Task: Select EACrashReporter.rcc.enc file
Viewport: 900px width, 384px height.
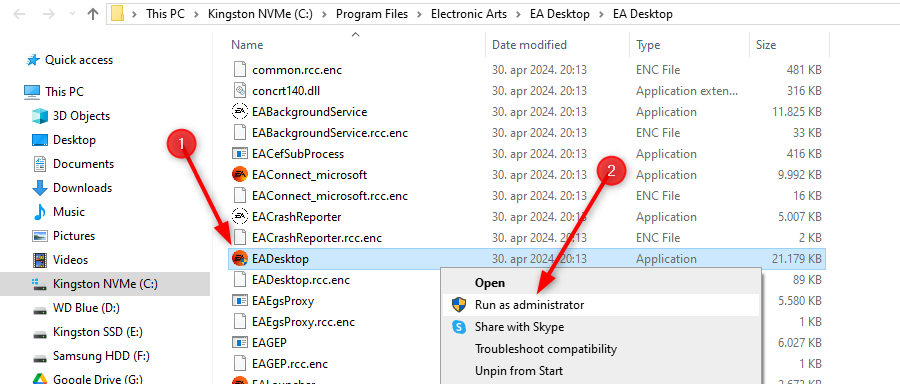Action: tap(317, 238)
